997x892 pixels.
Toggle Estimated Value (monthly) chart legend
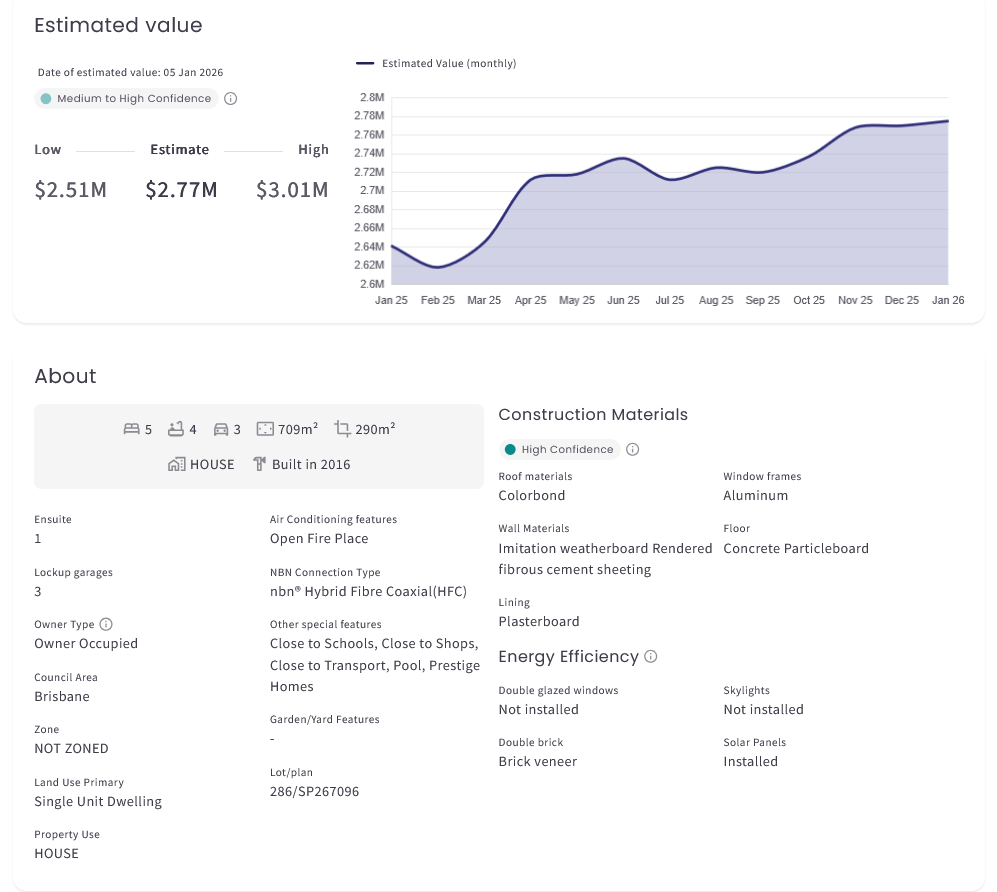click(436, 63)
